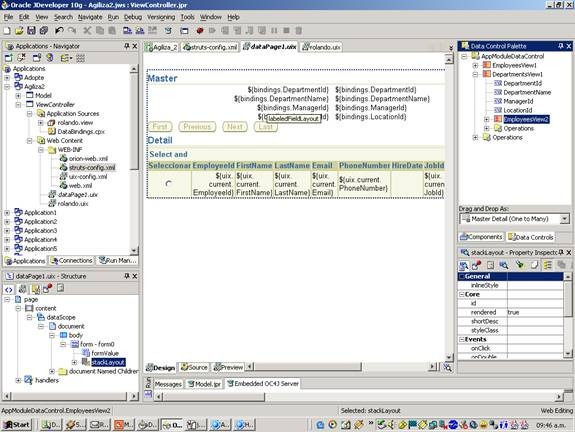Click the Start button on Windows taskbar
The width and height of the screenshot is (575, 432).
(17, 425)
